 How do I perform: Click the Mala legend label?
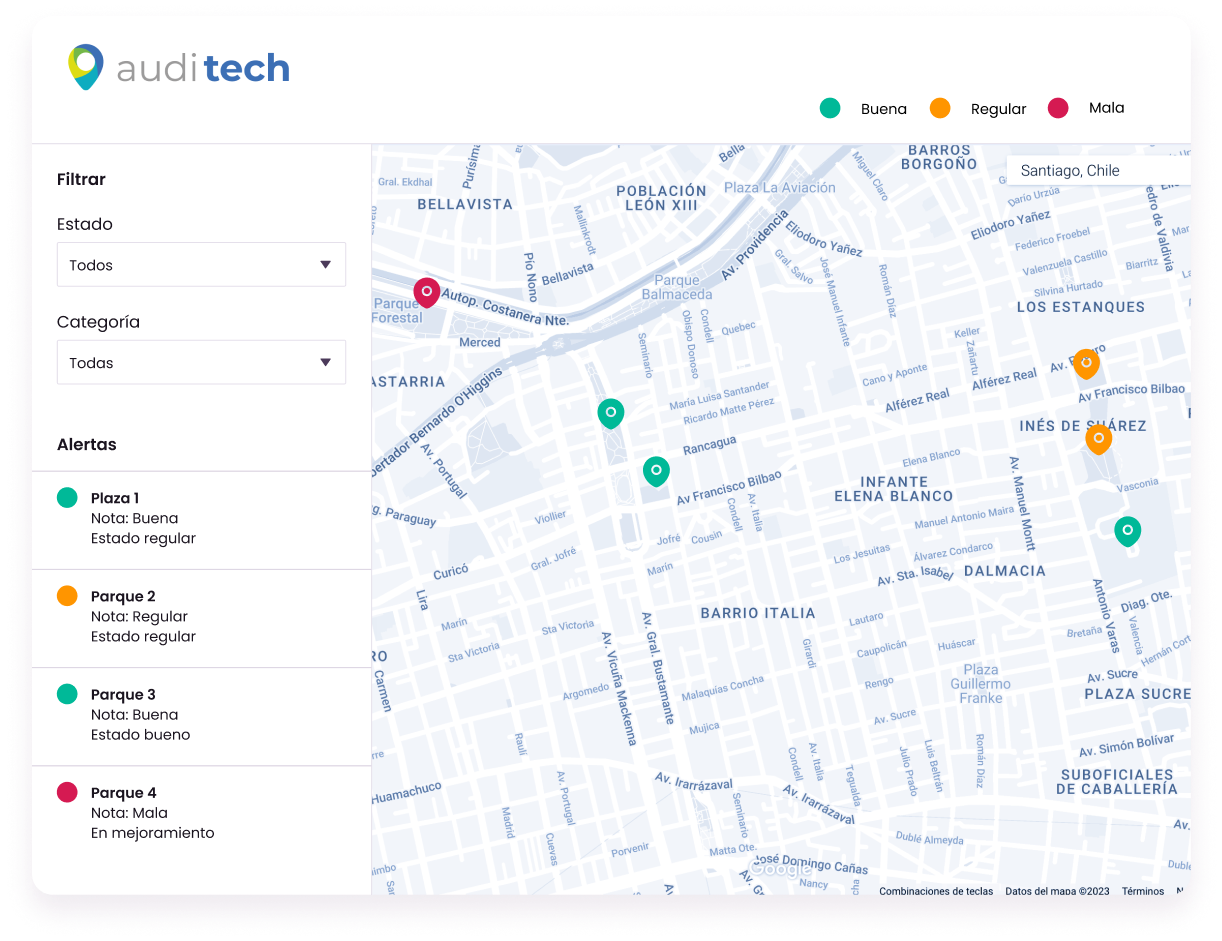1107,108
